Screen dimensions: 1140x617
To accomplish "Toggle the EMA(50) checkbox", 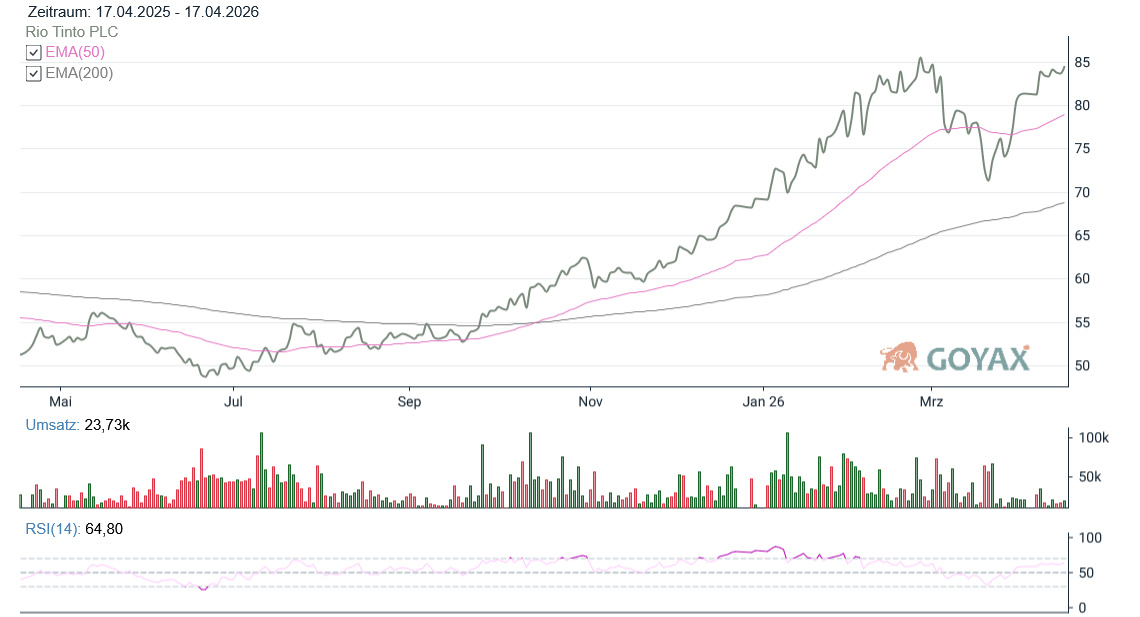I will pyautogui.click(x=34, y=52).
